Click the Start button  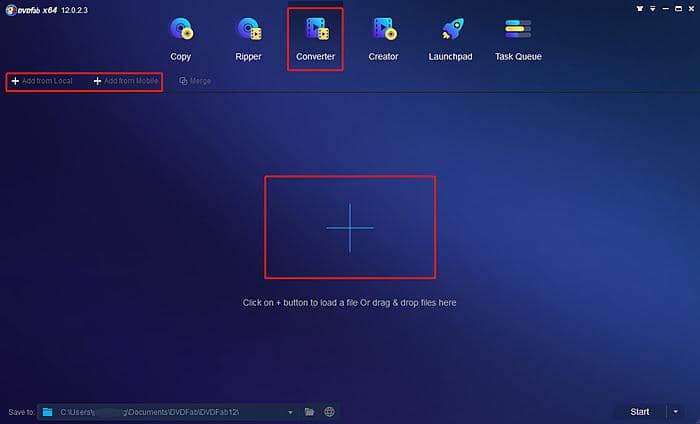pos(640,412)
